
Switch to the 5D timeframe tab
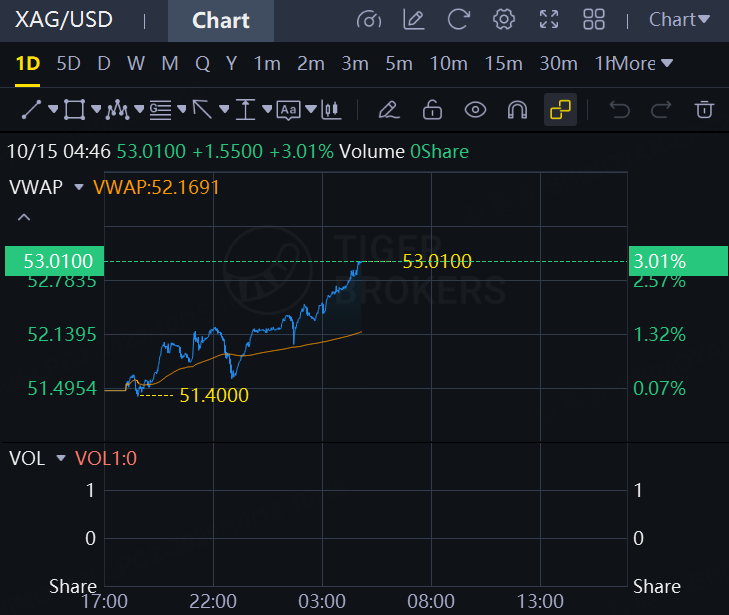point(68,63)
